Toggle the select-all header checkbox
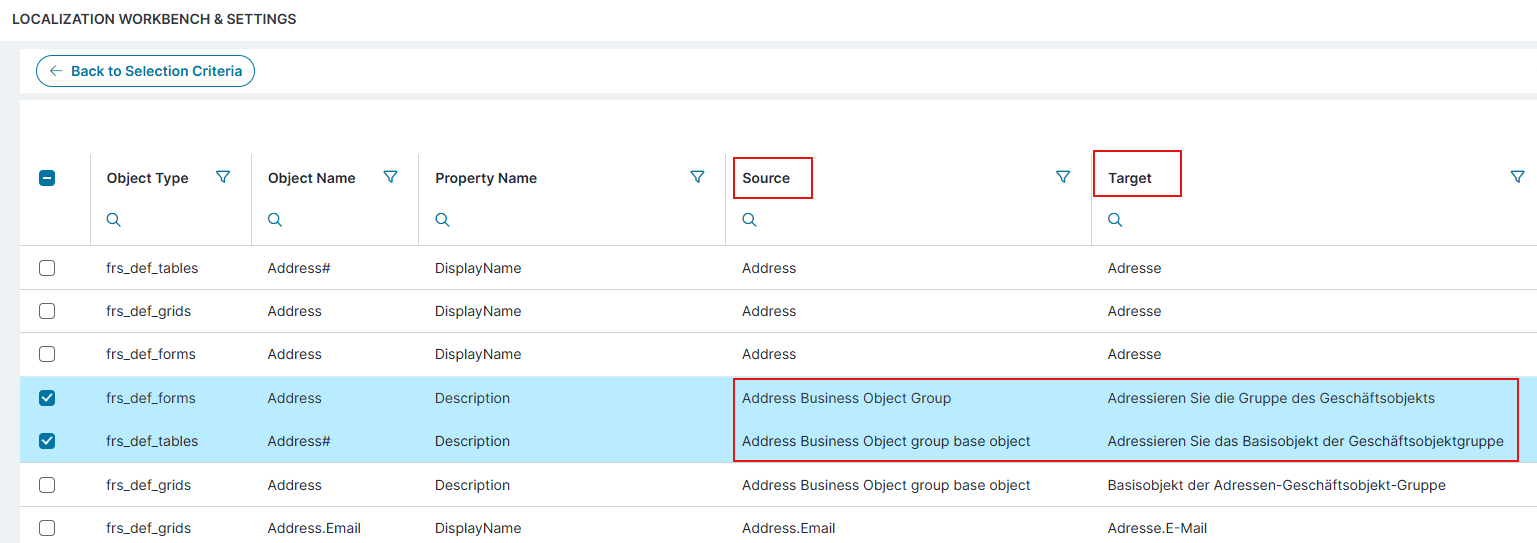This screenshot has height=543, width=1537. pos(47,178)
